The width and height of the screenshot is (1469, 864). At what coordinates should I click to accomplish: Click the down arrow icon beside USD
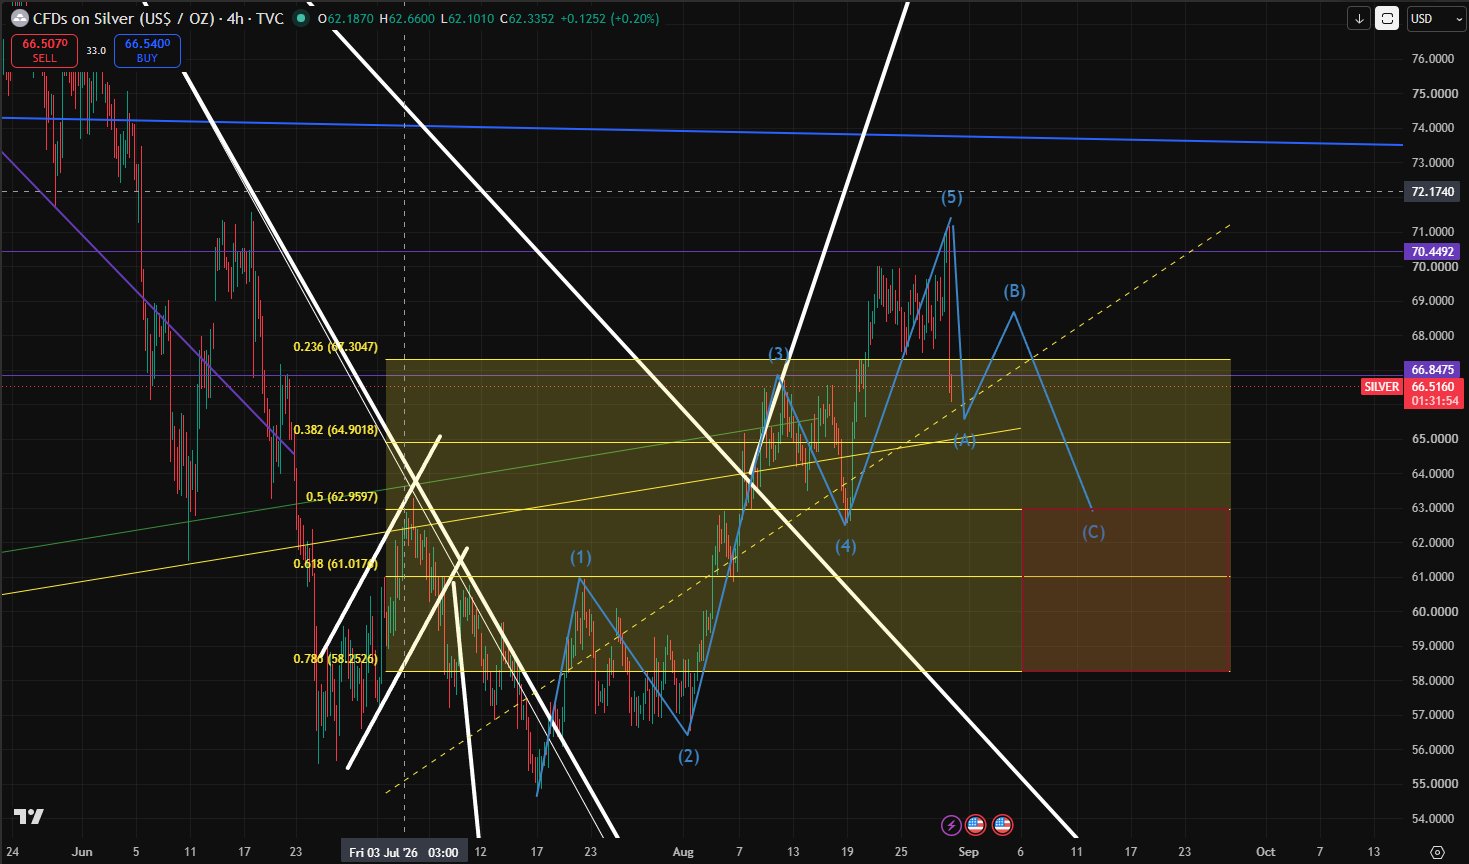(1359, 18)
